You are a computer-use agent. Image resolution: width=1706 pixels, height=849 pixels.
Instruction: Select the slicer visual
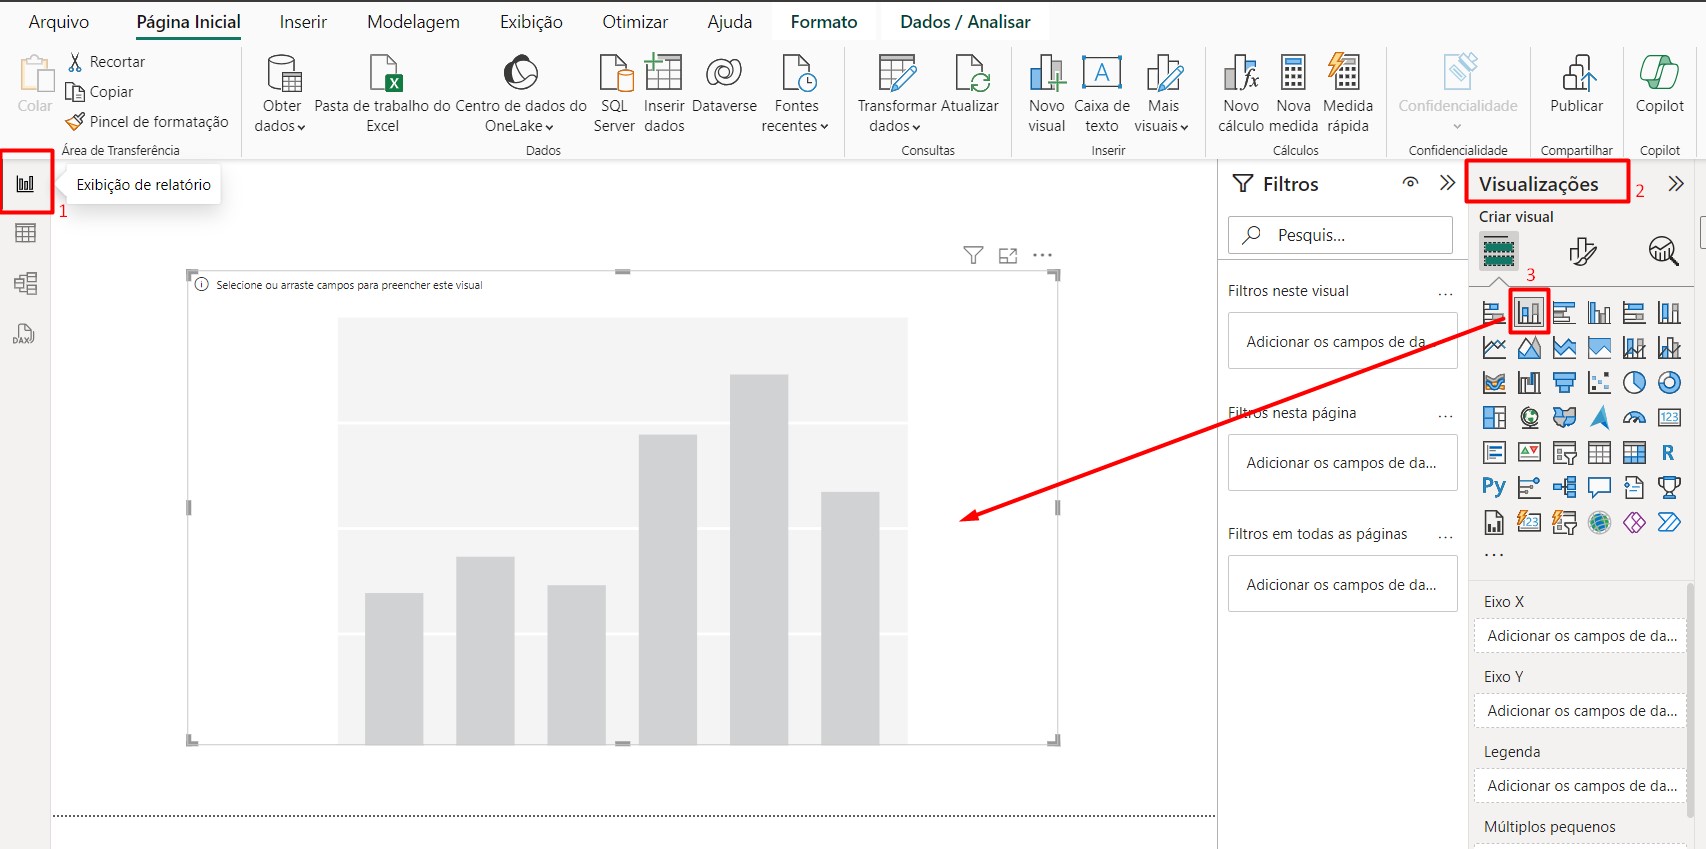[1564, 452]
